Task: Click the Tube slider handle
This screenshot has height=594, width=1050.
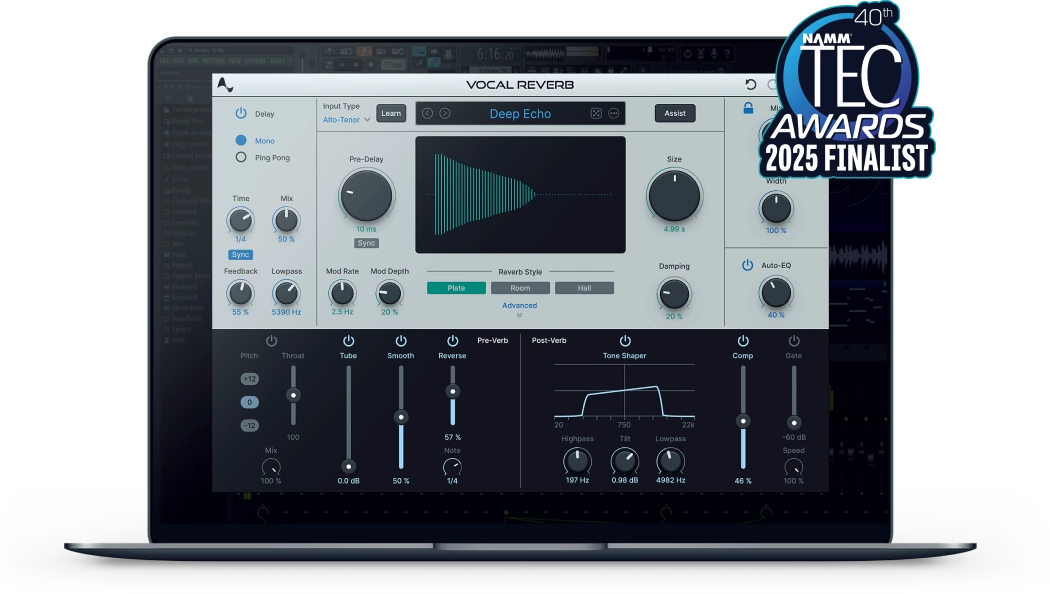Action: 348,466
